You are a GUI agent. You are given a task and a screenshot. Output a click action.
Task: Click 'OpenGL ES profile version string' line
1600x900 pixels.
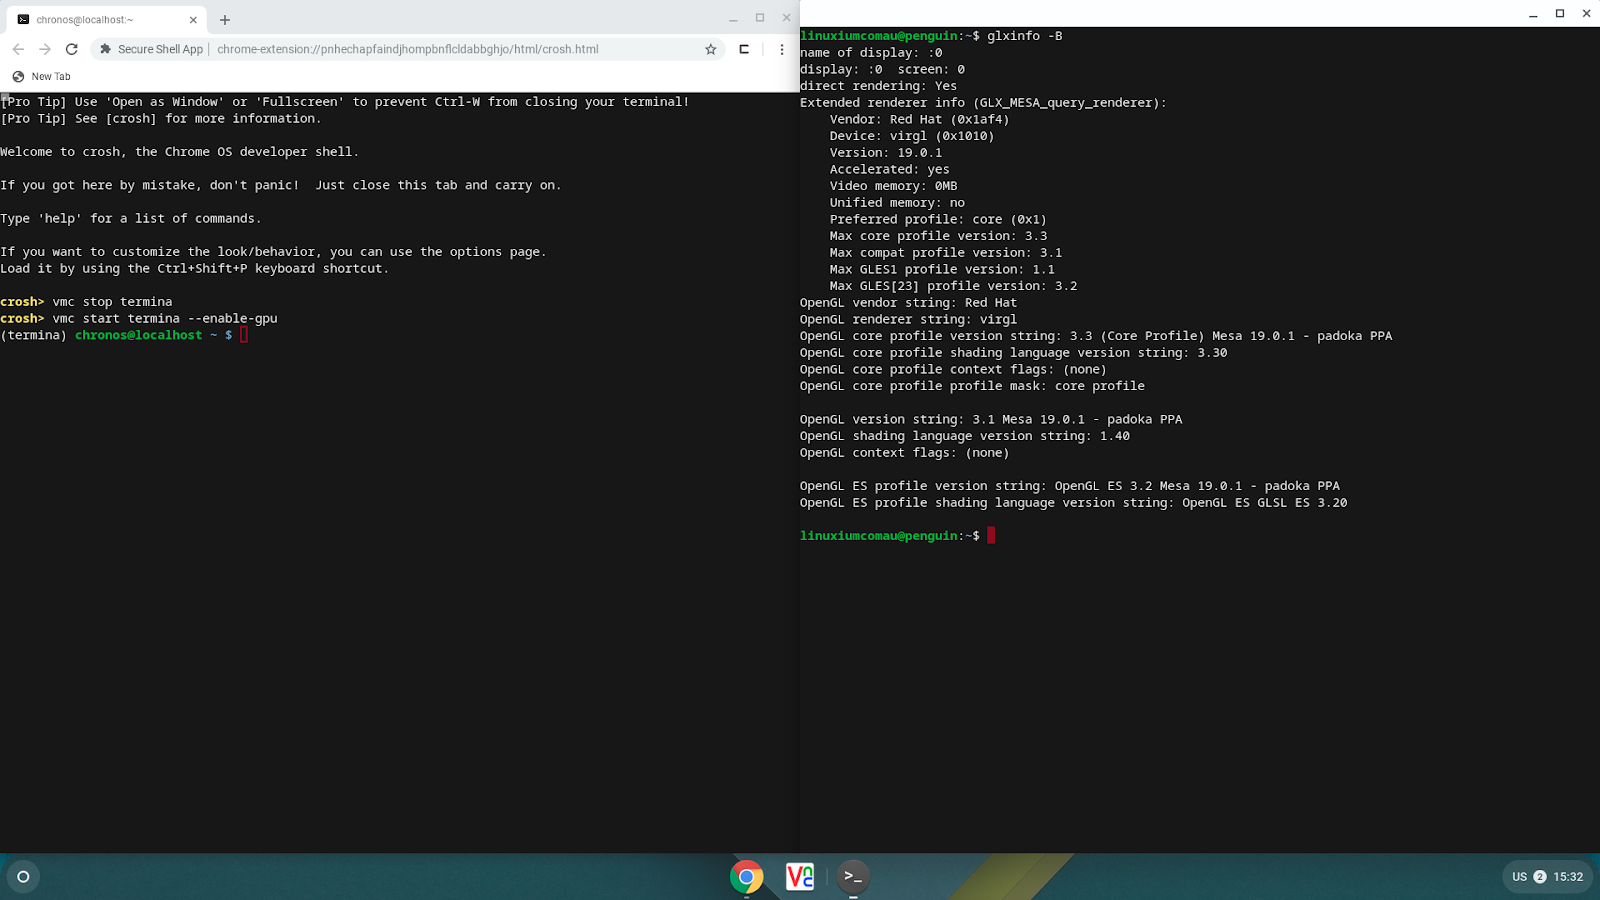pos(1070,486)
